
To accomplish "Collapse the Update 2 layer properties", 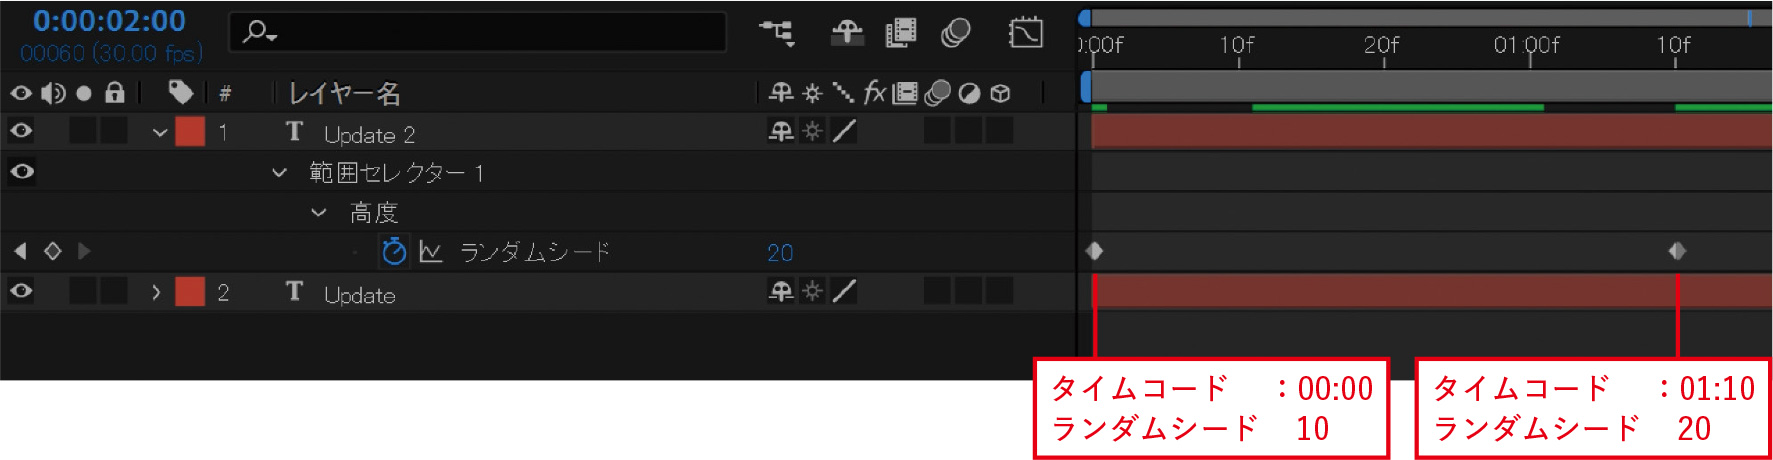I will [159, 132].
